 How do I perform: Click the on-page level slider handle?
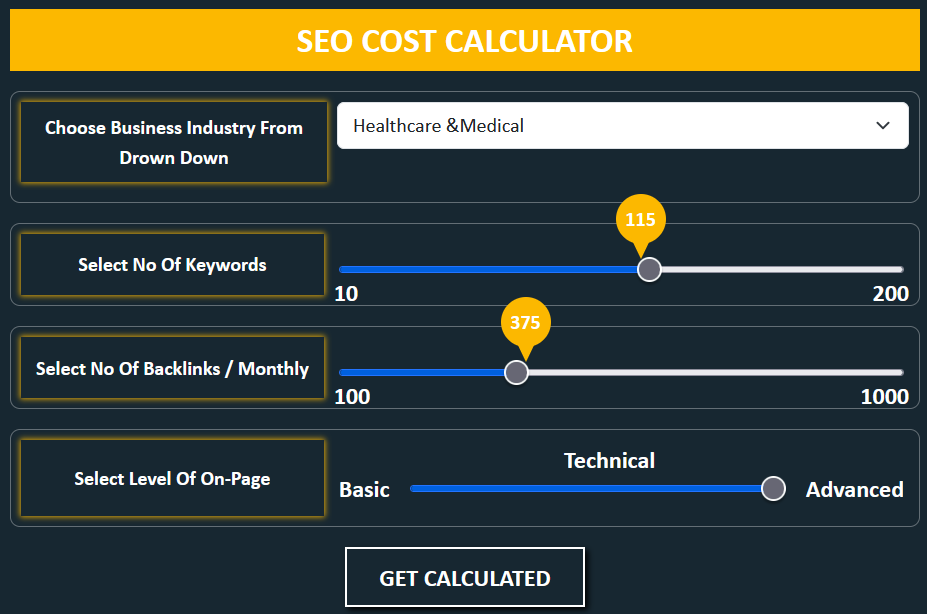pos(773,488)
